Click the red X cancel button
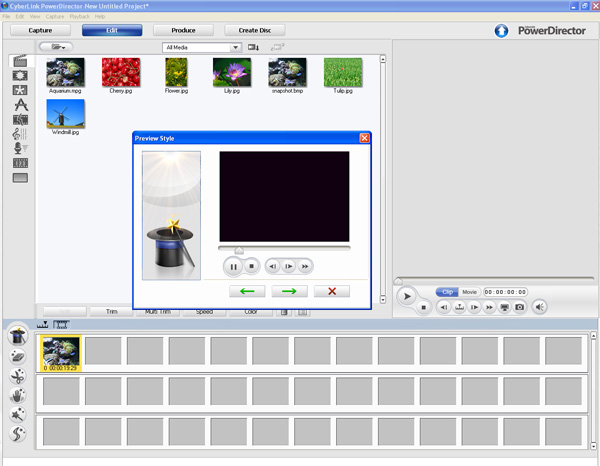The image size is (600, 466). [332, 291]
